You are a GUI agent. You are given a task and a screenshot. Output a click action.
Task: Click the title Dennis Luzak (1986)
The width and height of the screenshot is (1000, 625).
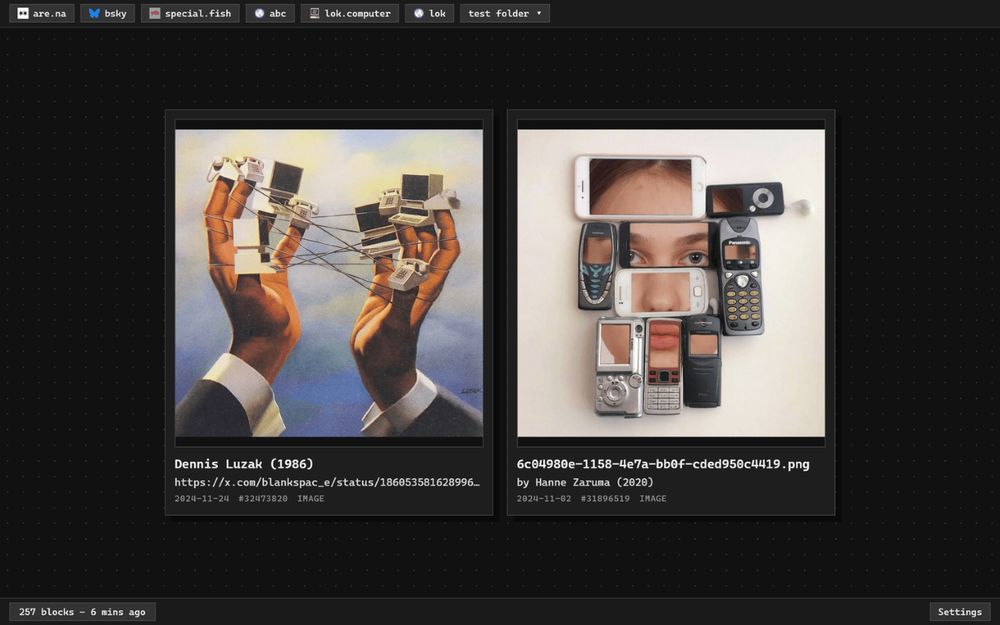244,464
